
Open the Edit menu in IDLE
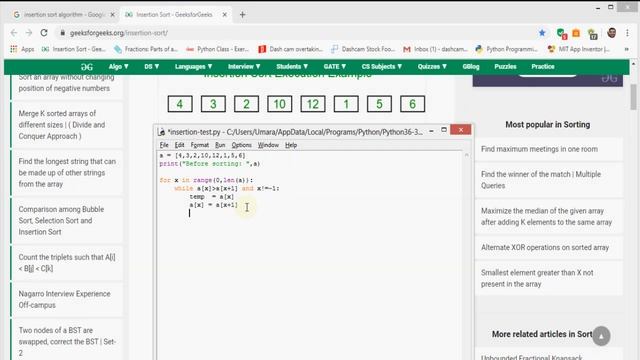(x=179, y=145)
